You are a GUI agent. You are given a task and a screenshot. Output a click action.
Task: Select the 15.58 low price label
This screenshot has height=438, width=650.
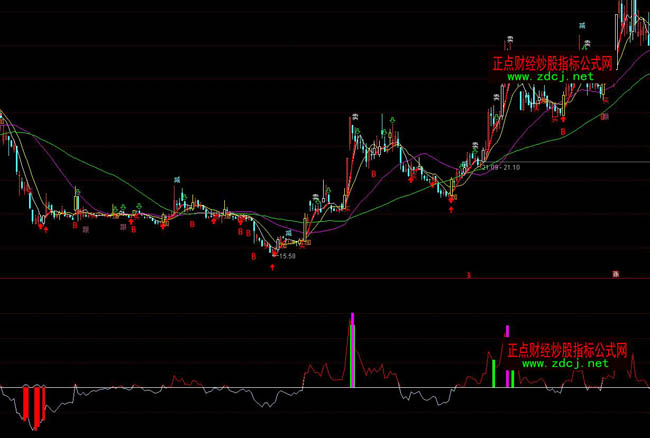pos(287,256)
